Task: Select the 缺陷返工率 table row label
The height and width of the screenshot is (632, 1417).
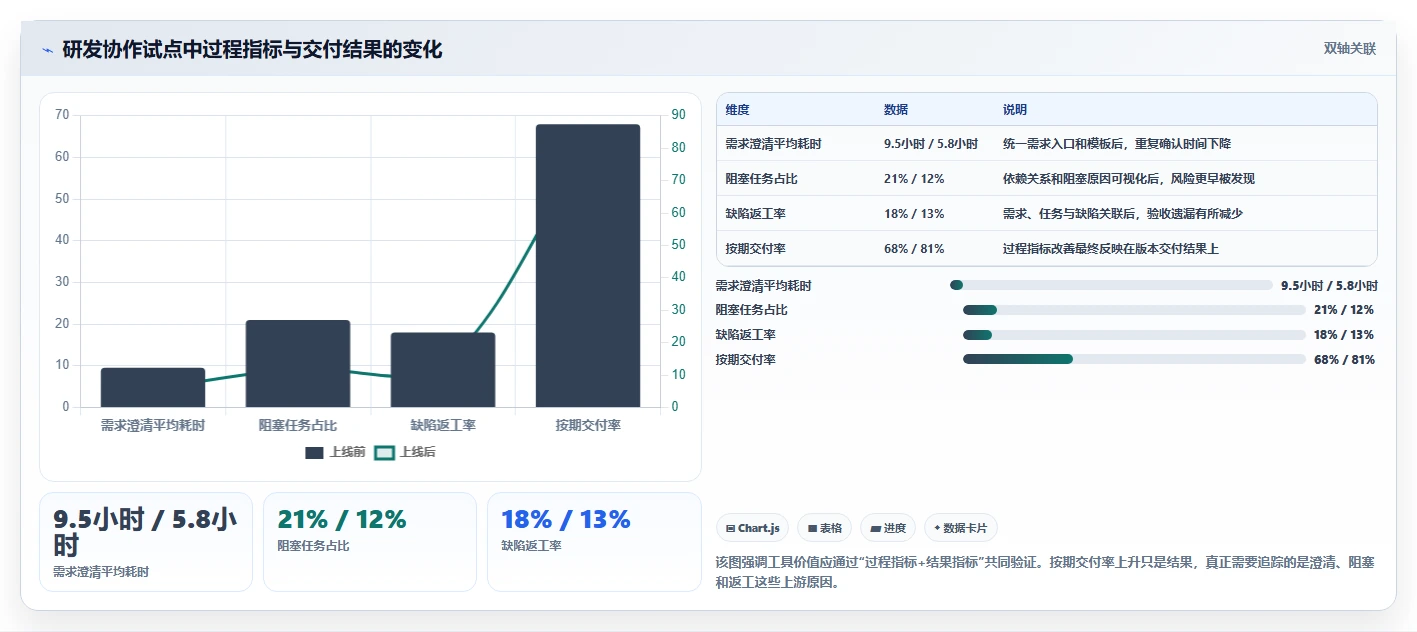Action: click(756, 214)
